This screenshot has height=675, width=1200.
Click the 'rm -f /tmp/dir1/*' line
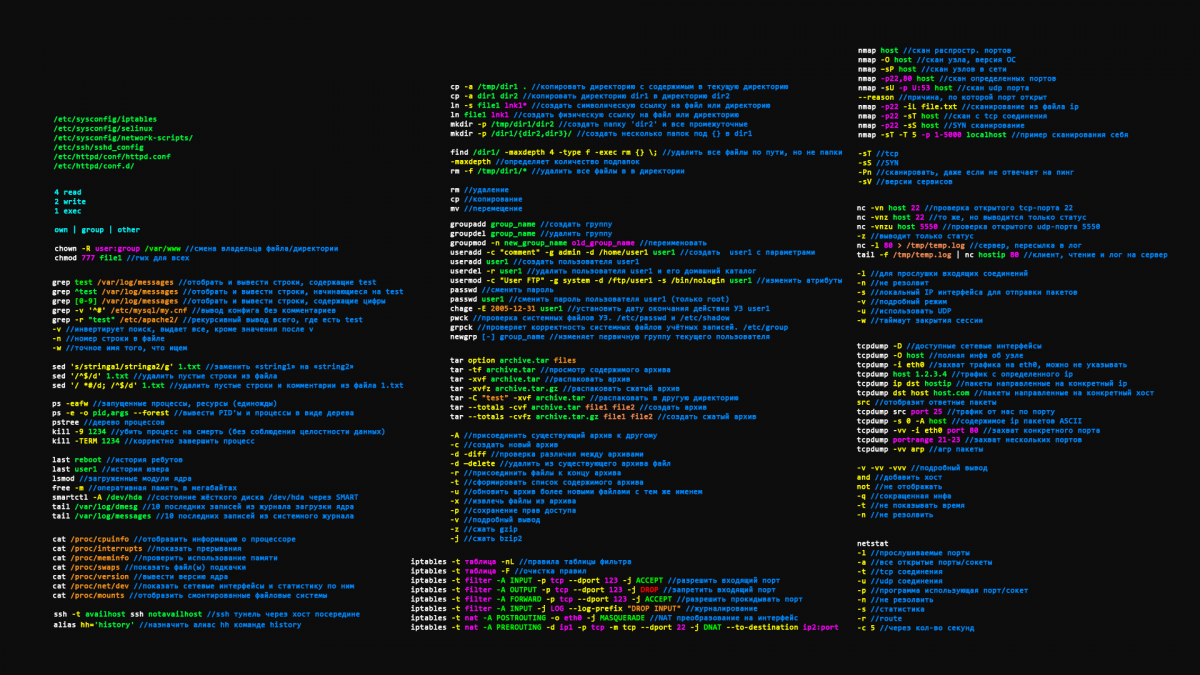pos(567,170)
